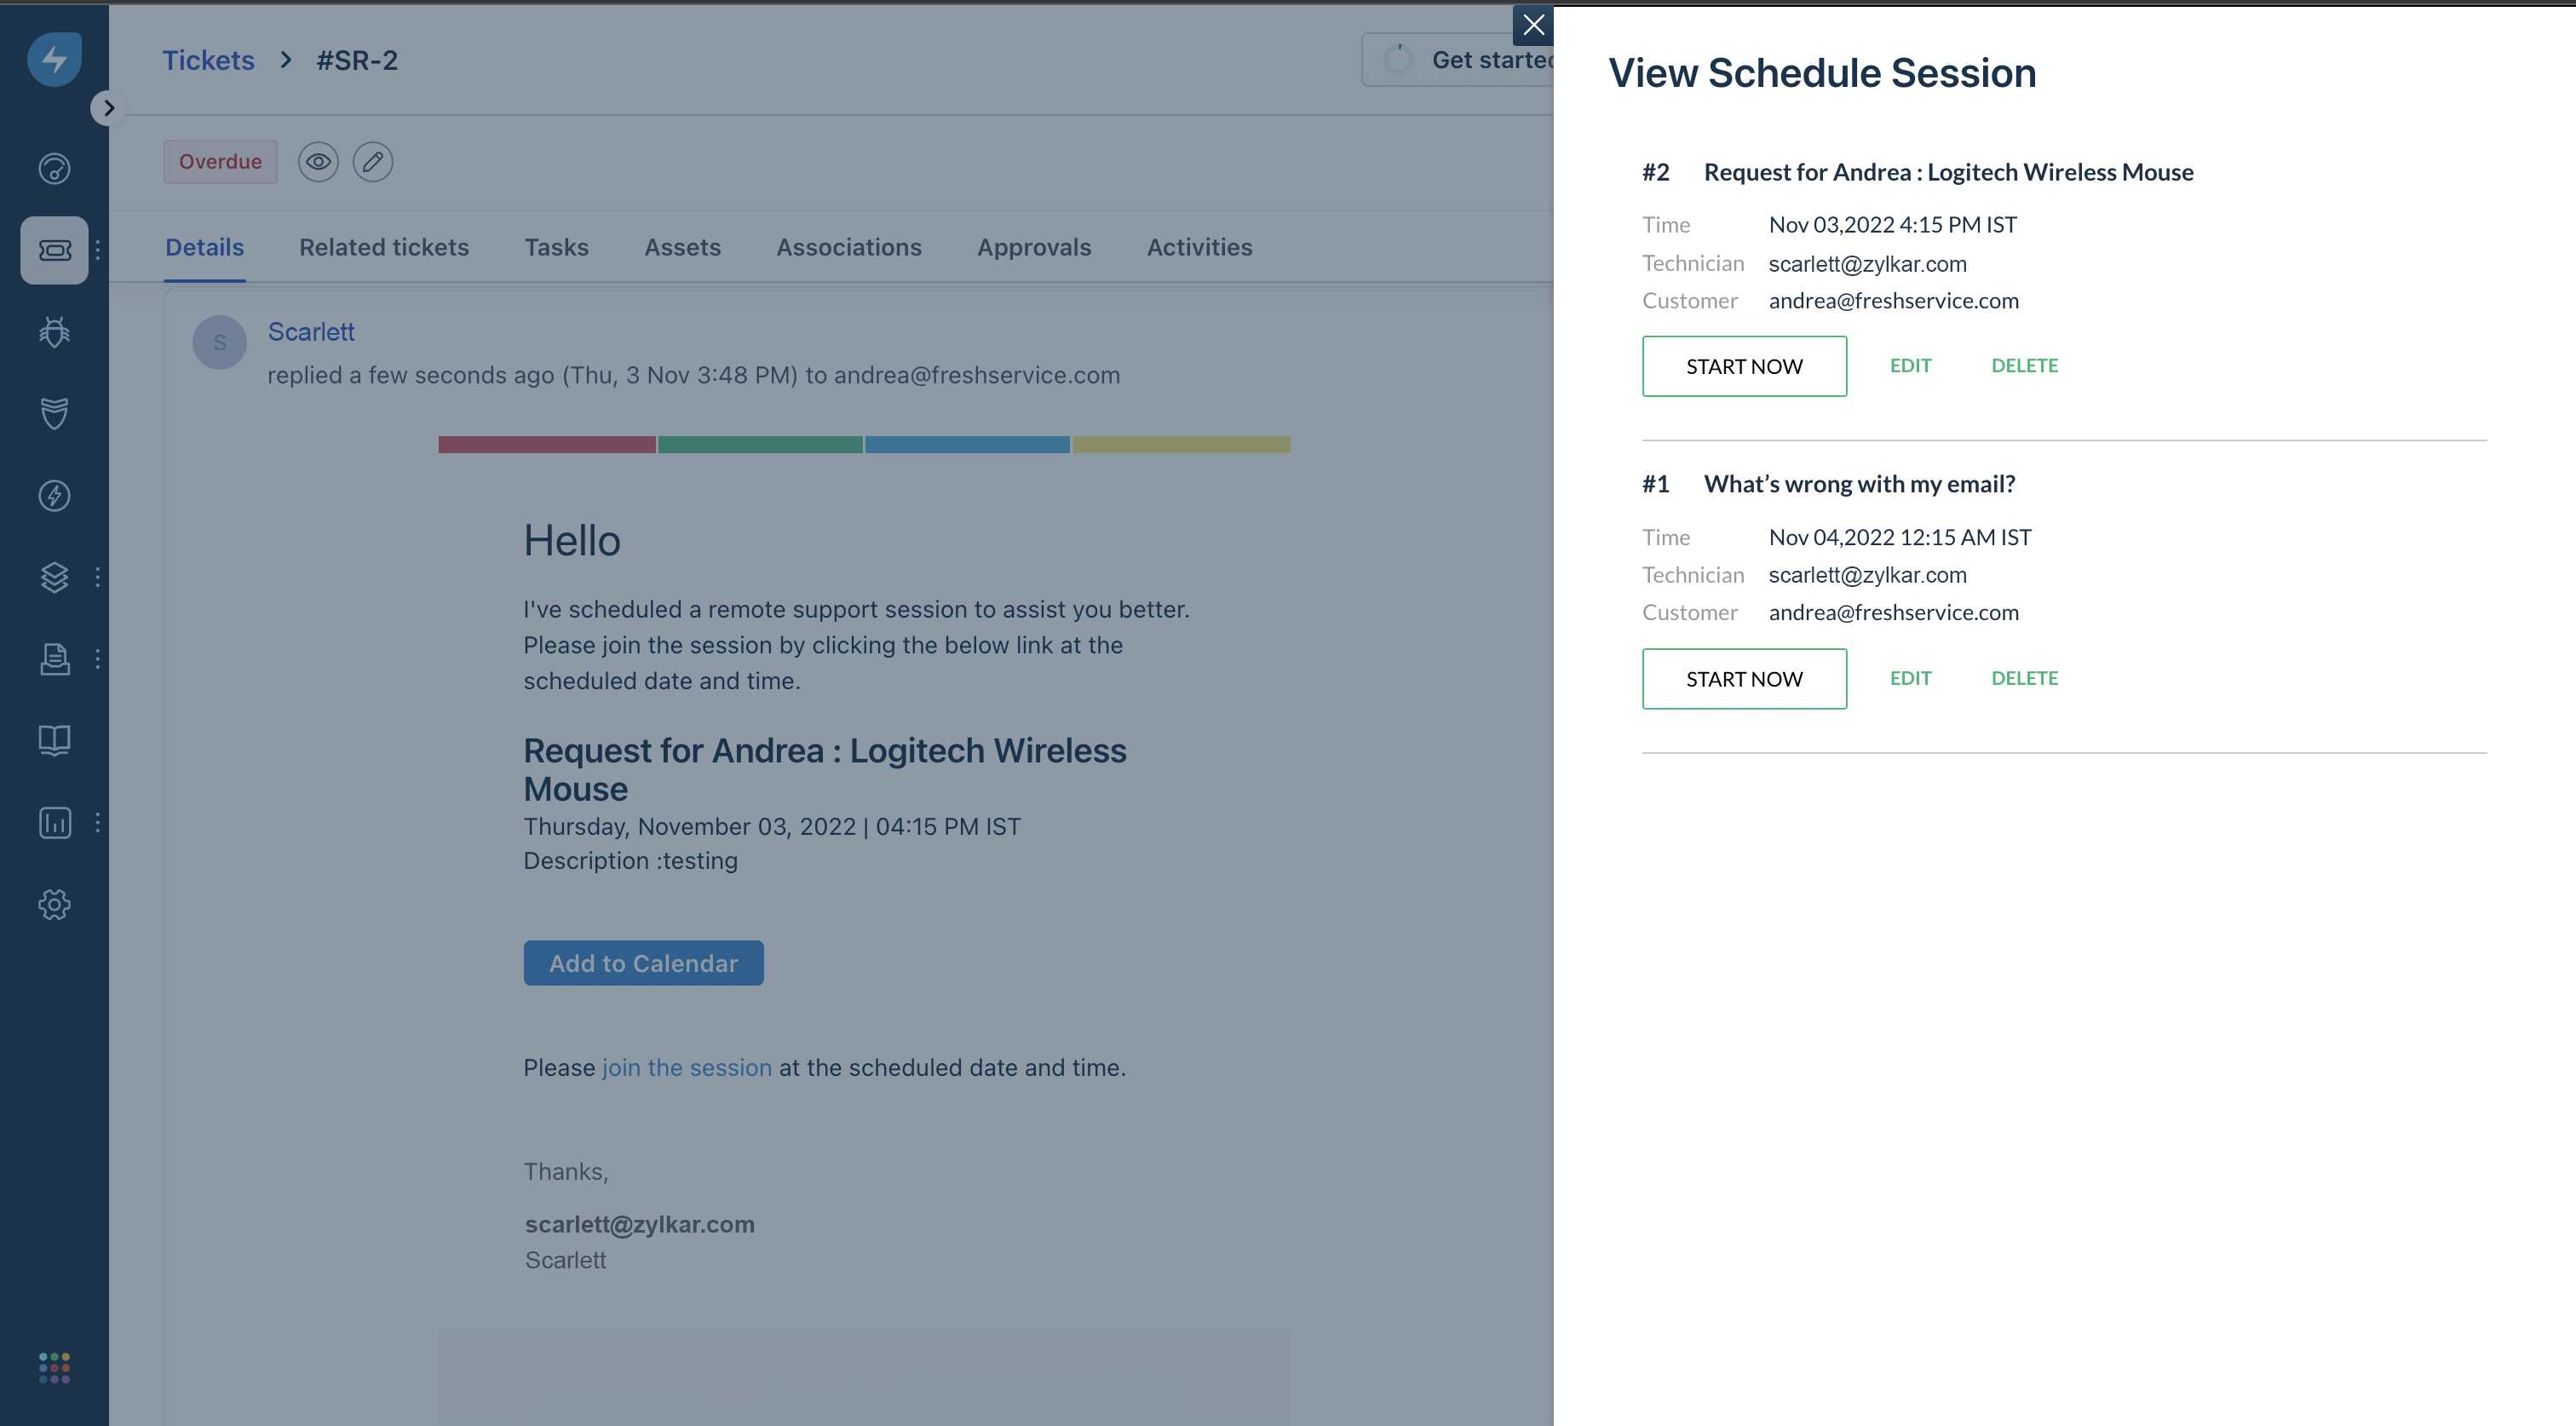Open the app switcher dots grid
This screenshot has height=1426, width=2576.
[54, 1367]
